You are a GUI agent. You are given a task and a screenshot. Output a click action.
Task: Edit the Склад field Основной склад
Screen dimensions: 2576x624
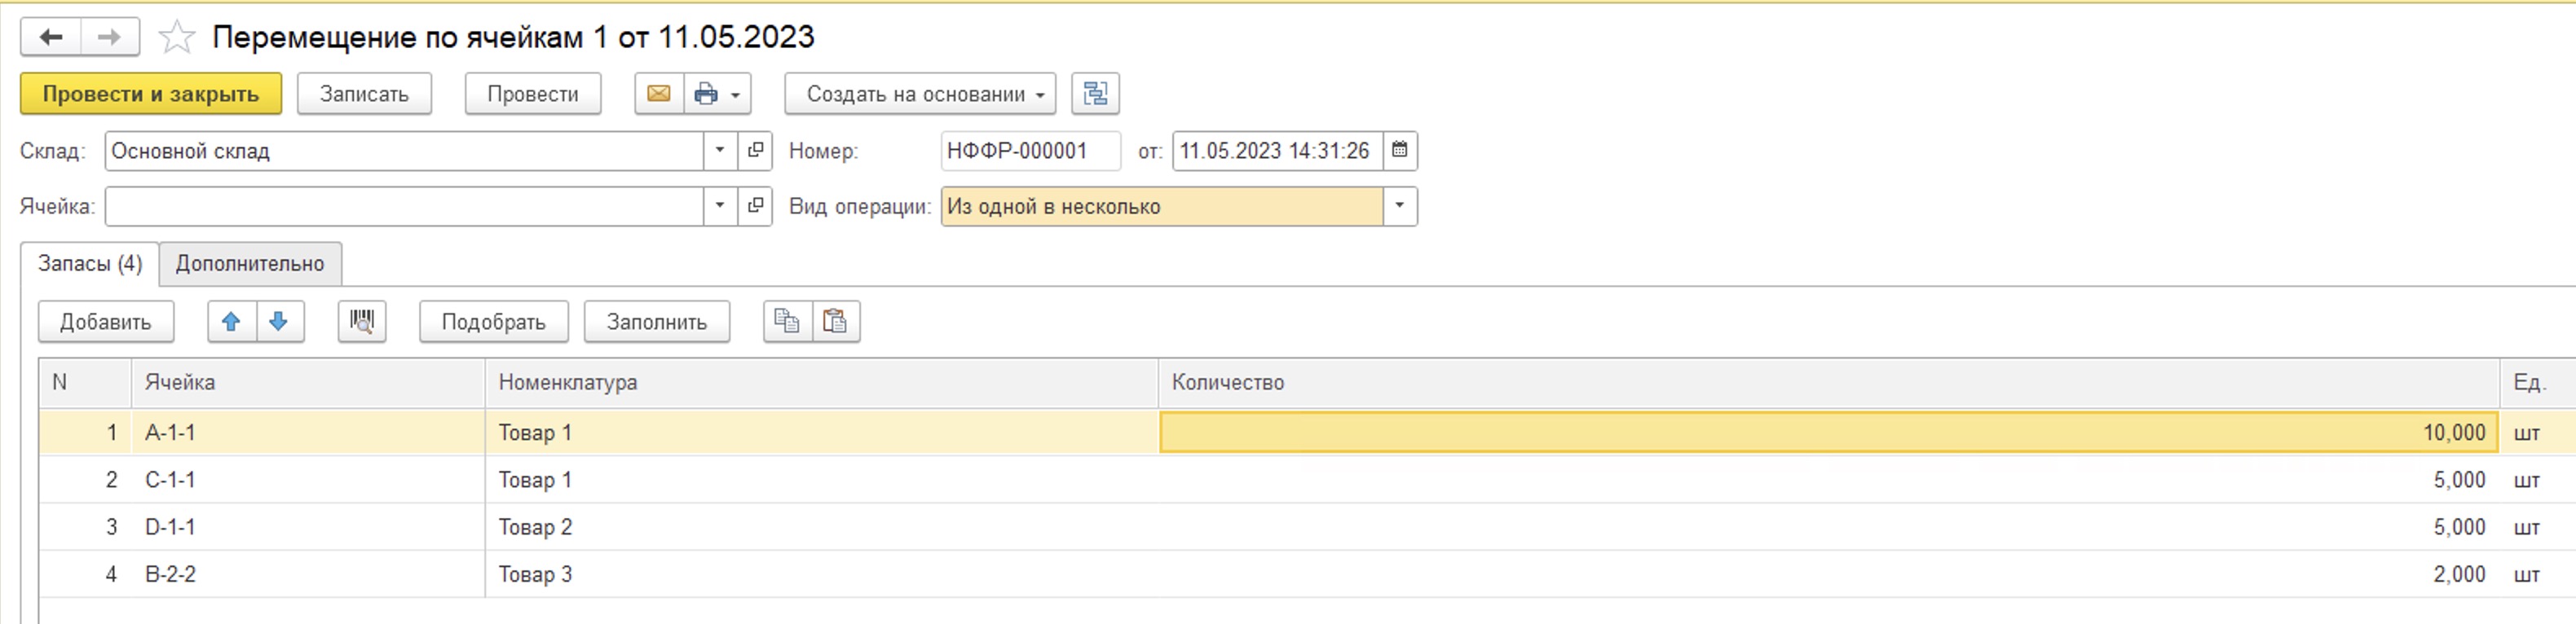[x=405, y=151]
